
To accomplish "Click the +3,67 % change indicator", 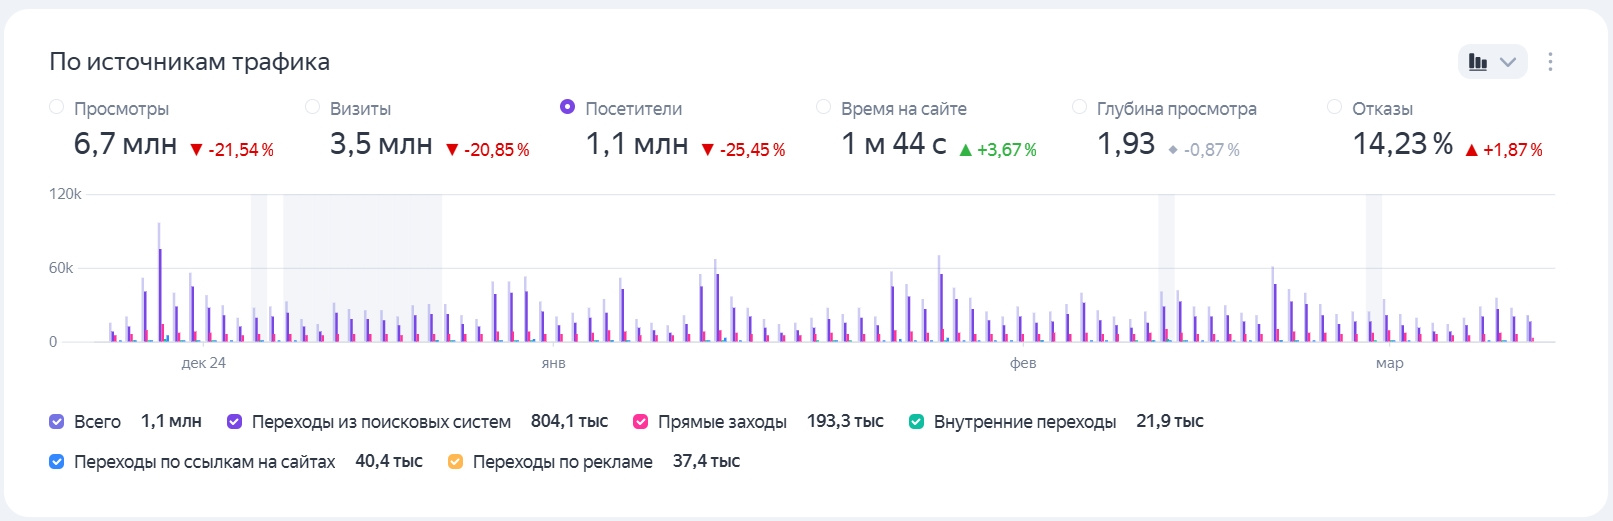I will (998, 150).
